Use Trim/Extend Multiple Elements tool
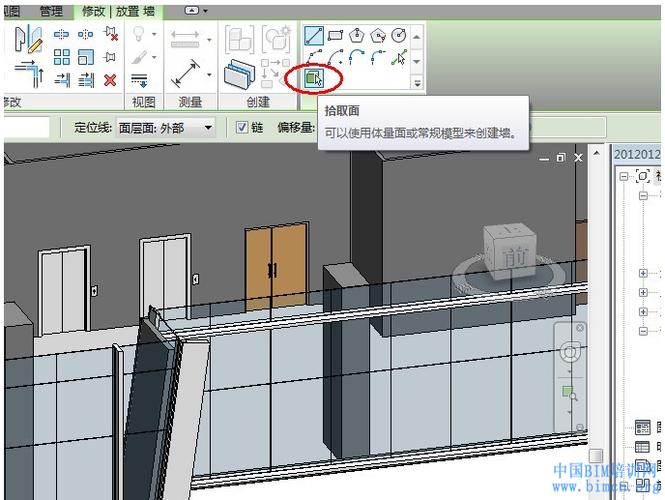Image resolution: width=665 pixels, height=500 pixels. pos(86,80)
